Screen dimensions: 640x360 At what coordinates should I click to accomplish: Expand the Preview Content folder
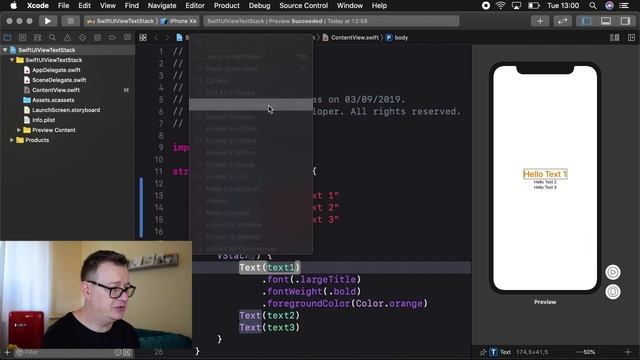[x=19, y=130]
